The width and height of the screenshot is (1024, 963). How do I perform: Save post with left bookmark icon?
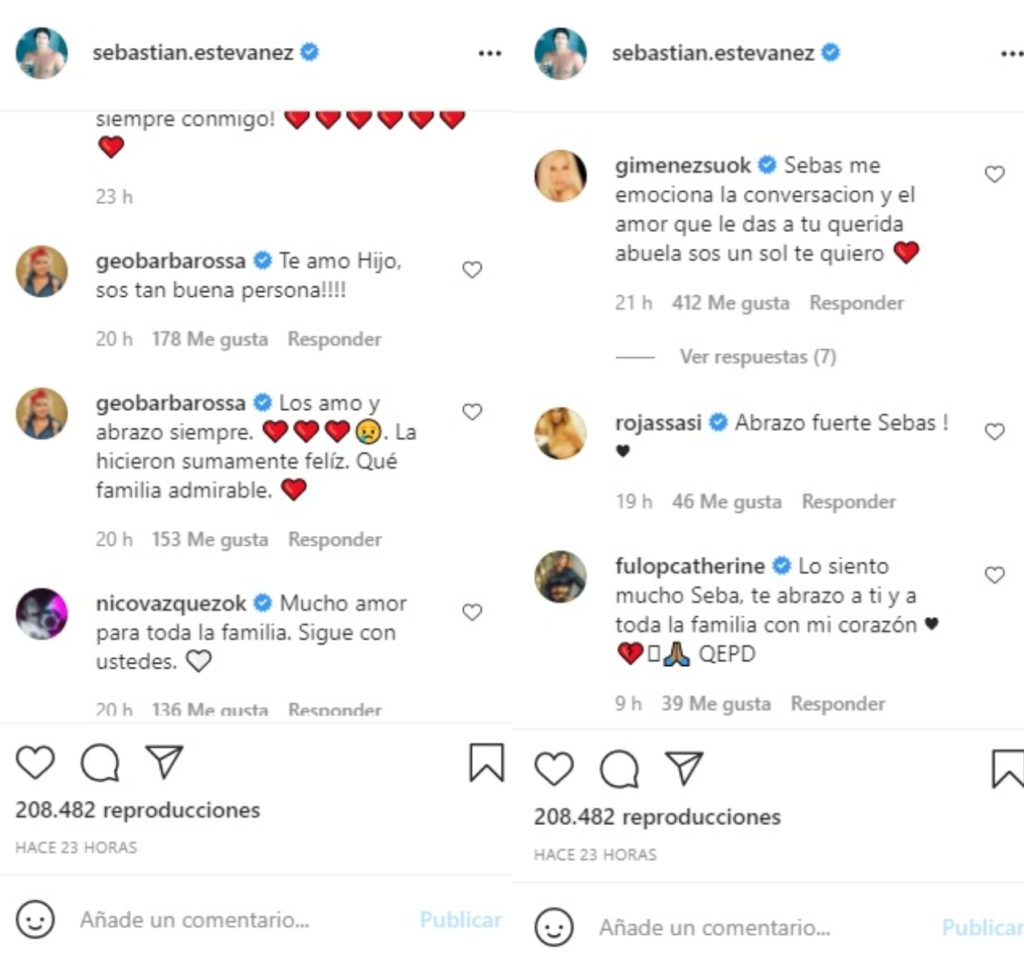pyautogui.click(x=486, y=763)
